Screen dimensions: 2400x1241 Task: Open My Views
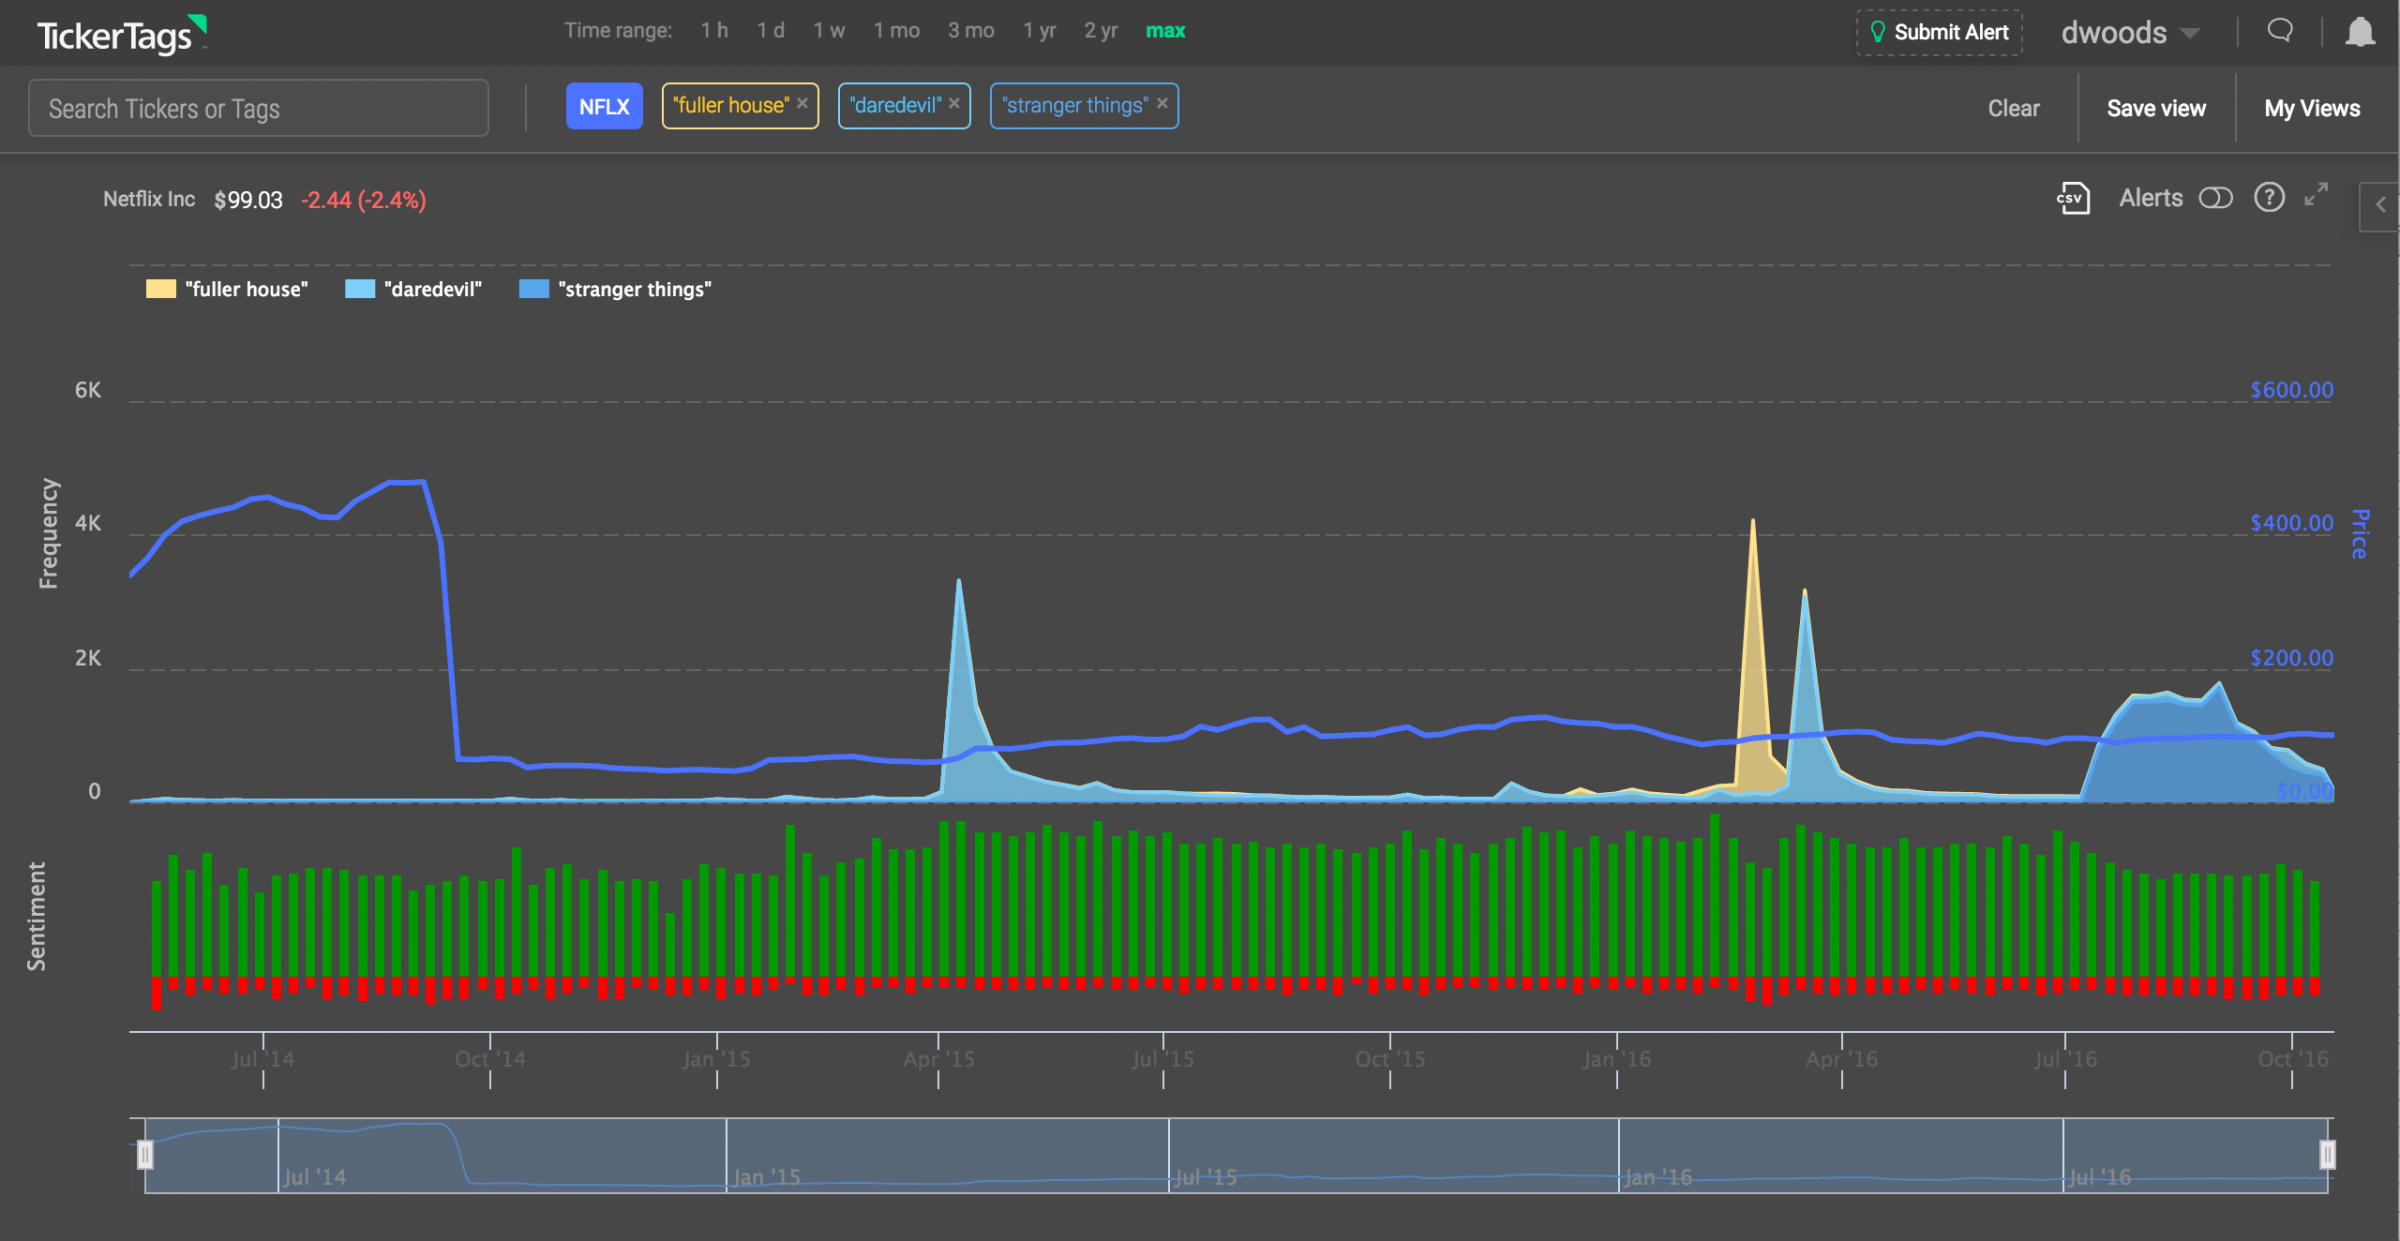pos(2312,108)
